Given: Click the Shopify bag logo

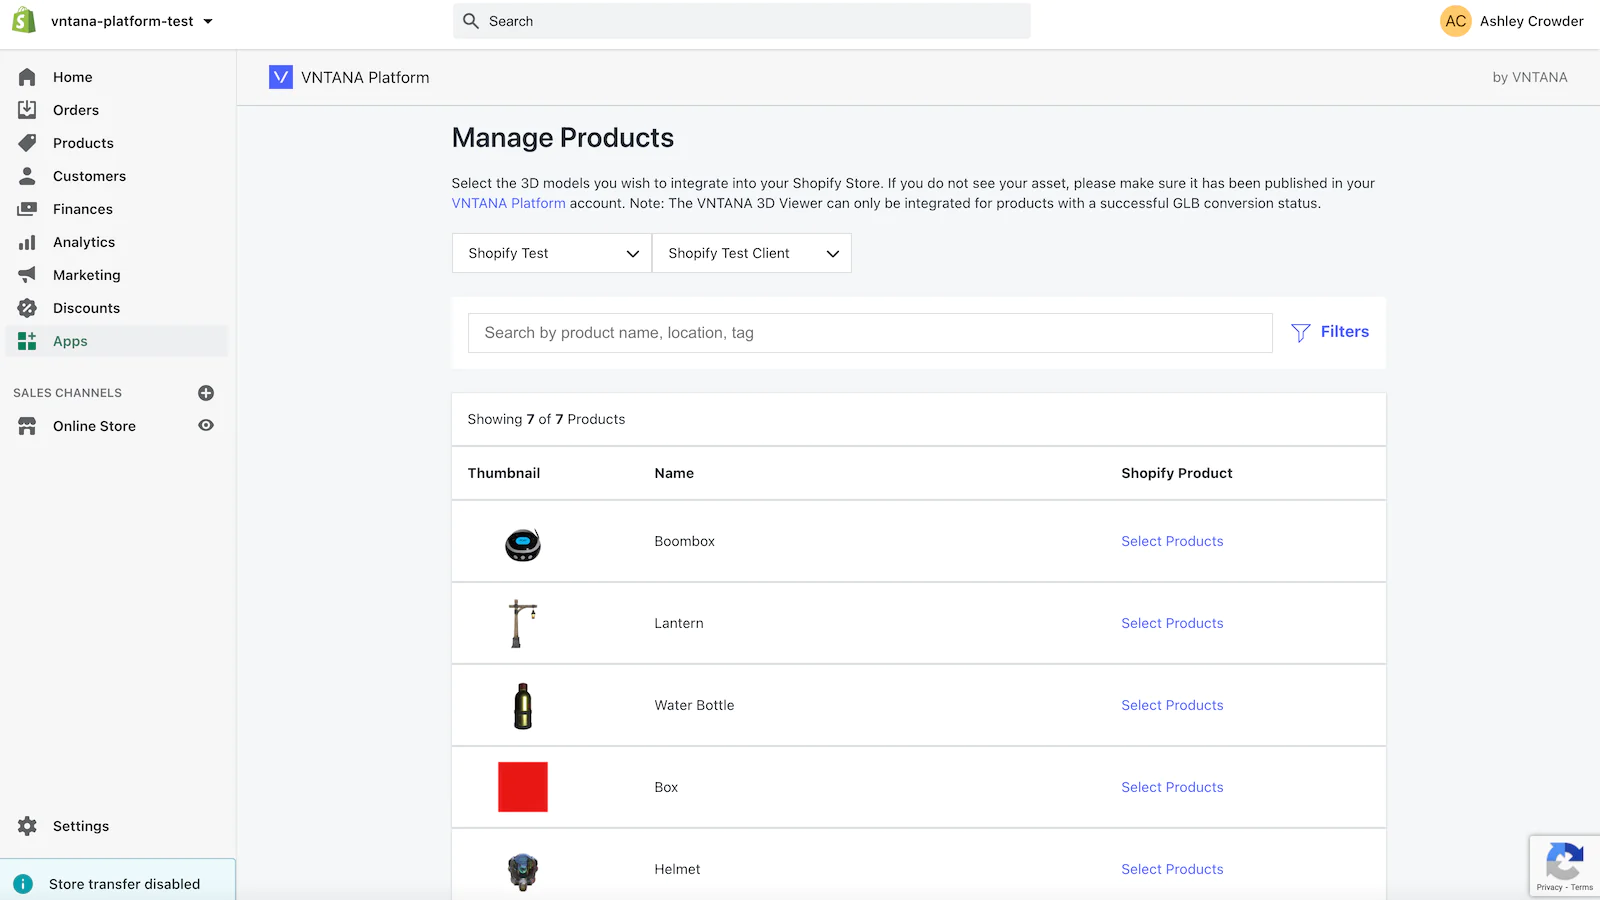Looking at the screenshot, I should click(x=24, y=20).
